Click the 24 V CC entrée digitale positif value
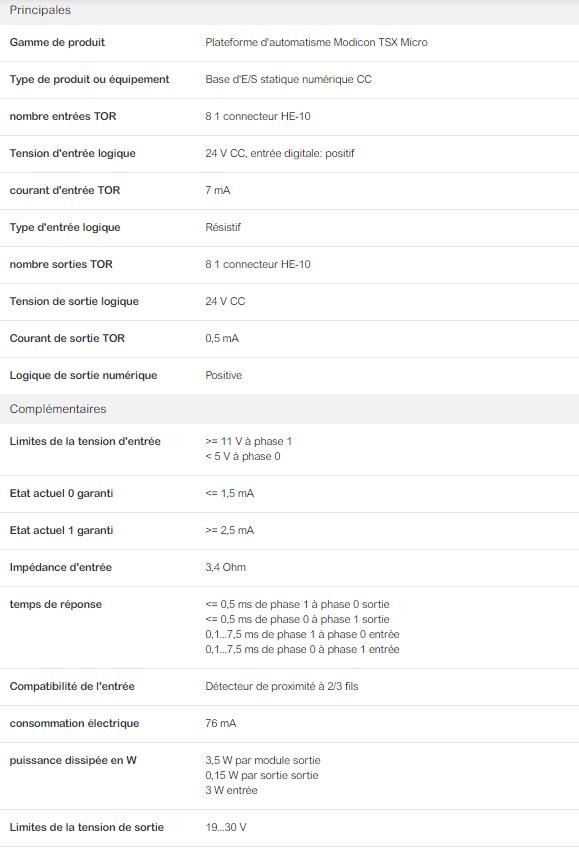The image size is (579, 850). 280,153
